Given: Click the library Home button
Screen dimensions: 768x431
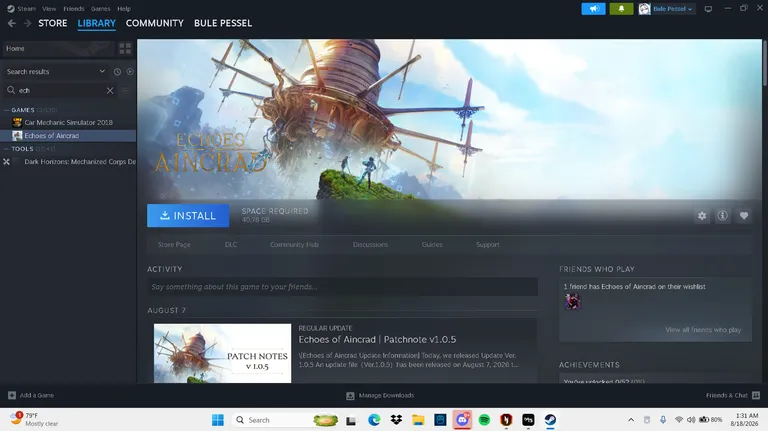Looking at the screenshot, I should click(58, 48).
